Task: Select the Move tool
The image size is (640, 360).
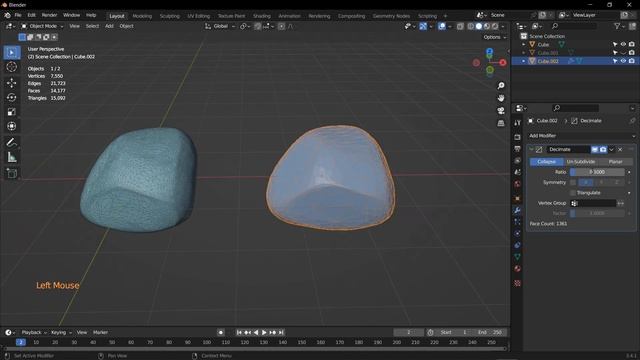Action: point(11,83)
